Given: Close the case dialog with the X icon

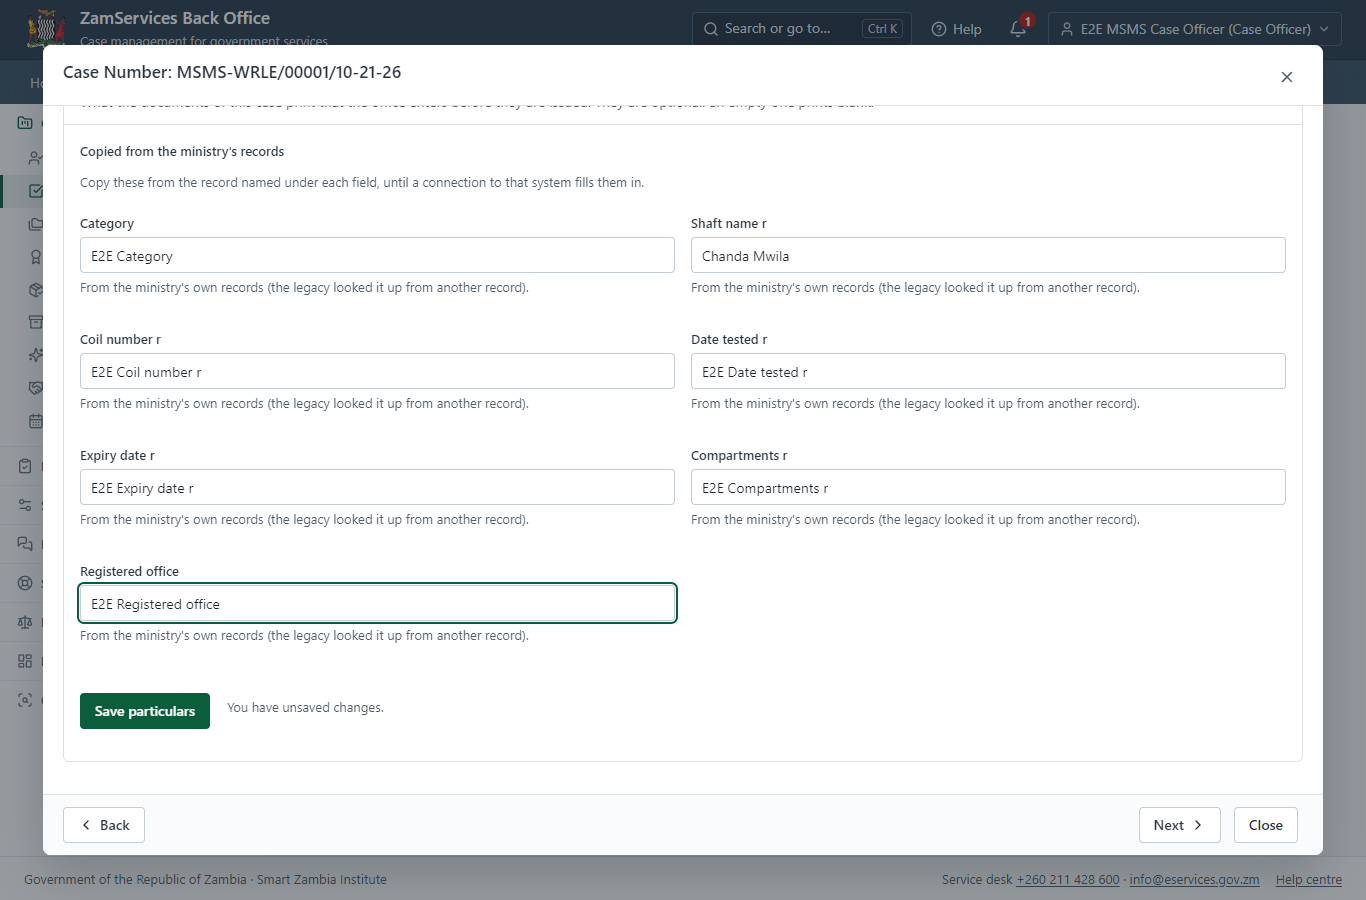Looking at the screenshot, I should (1287, 77).
